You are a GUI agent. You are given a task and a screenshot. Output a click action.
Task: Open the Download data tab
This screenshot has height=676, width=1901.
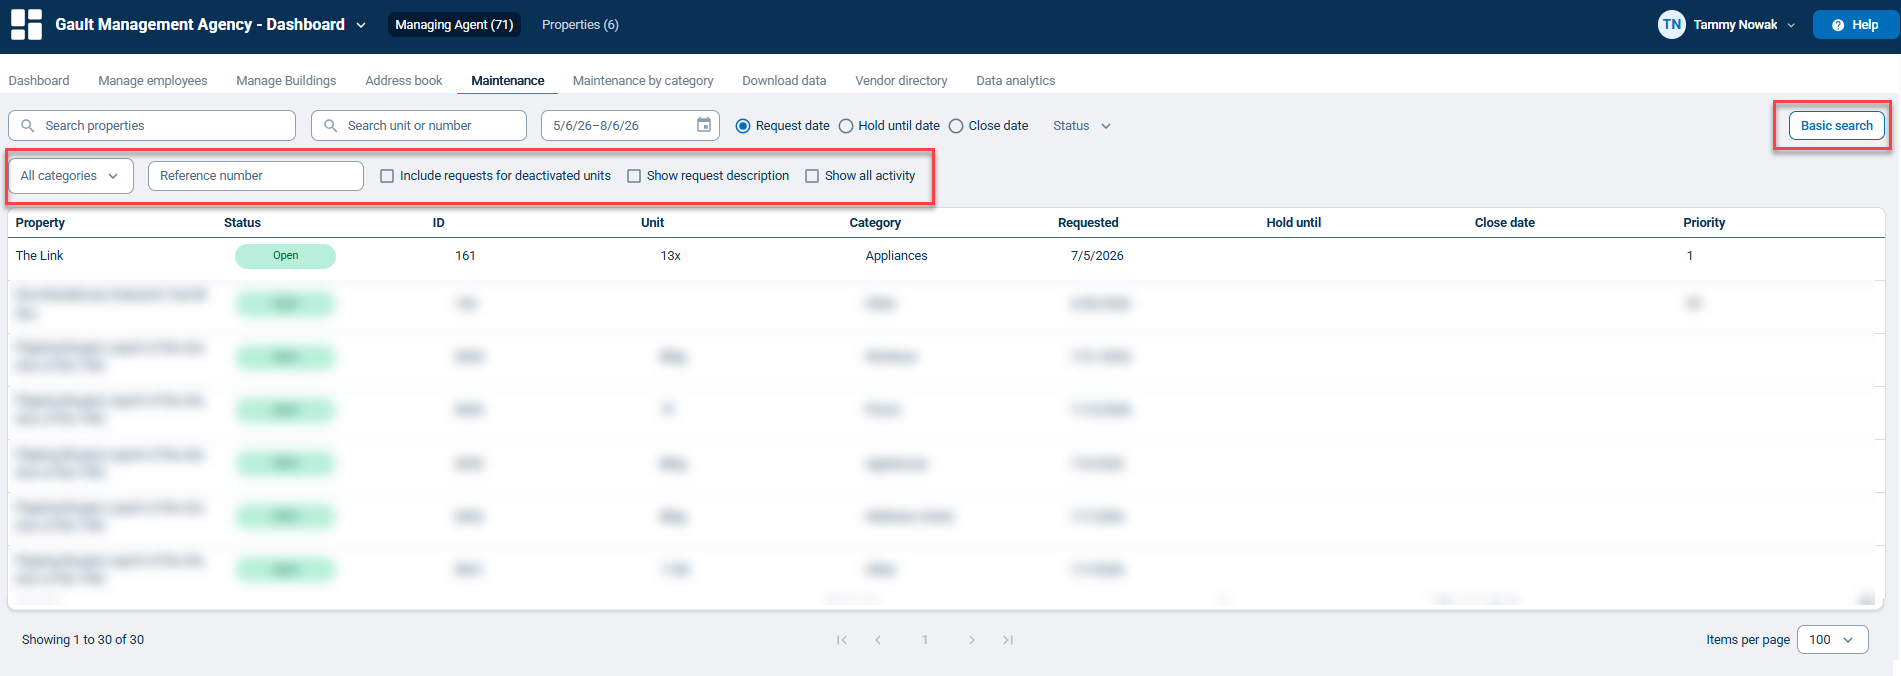tap(784, 81)
